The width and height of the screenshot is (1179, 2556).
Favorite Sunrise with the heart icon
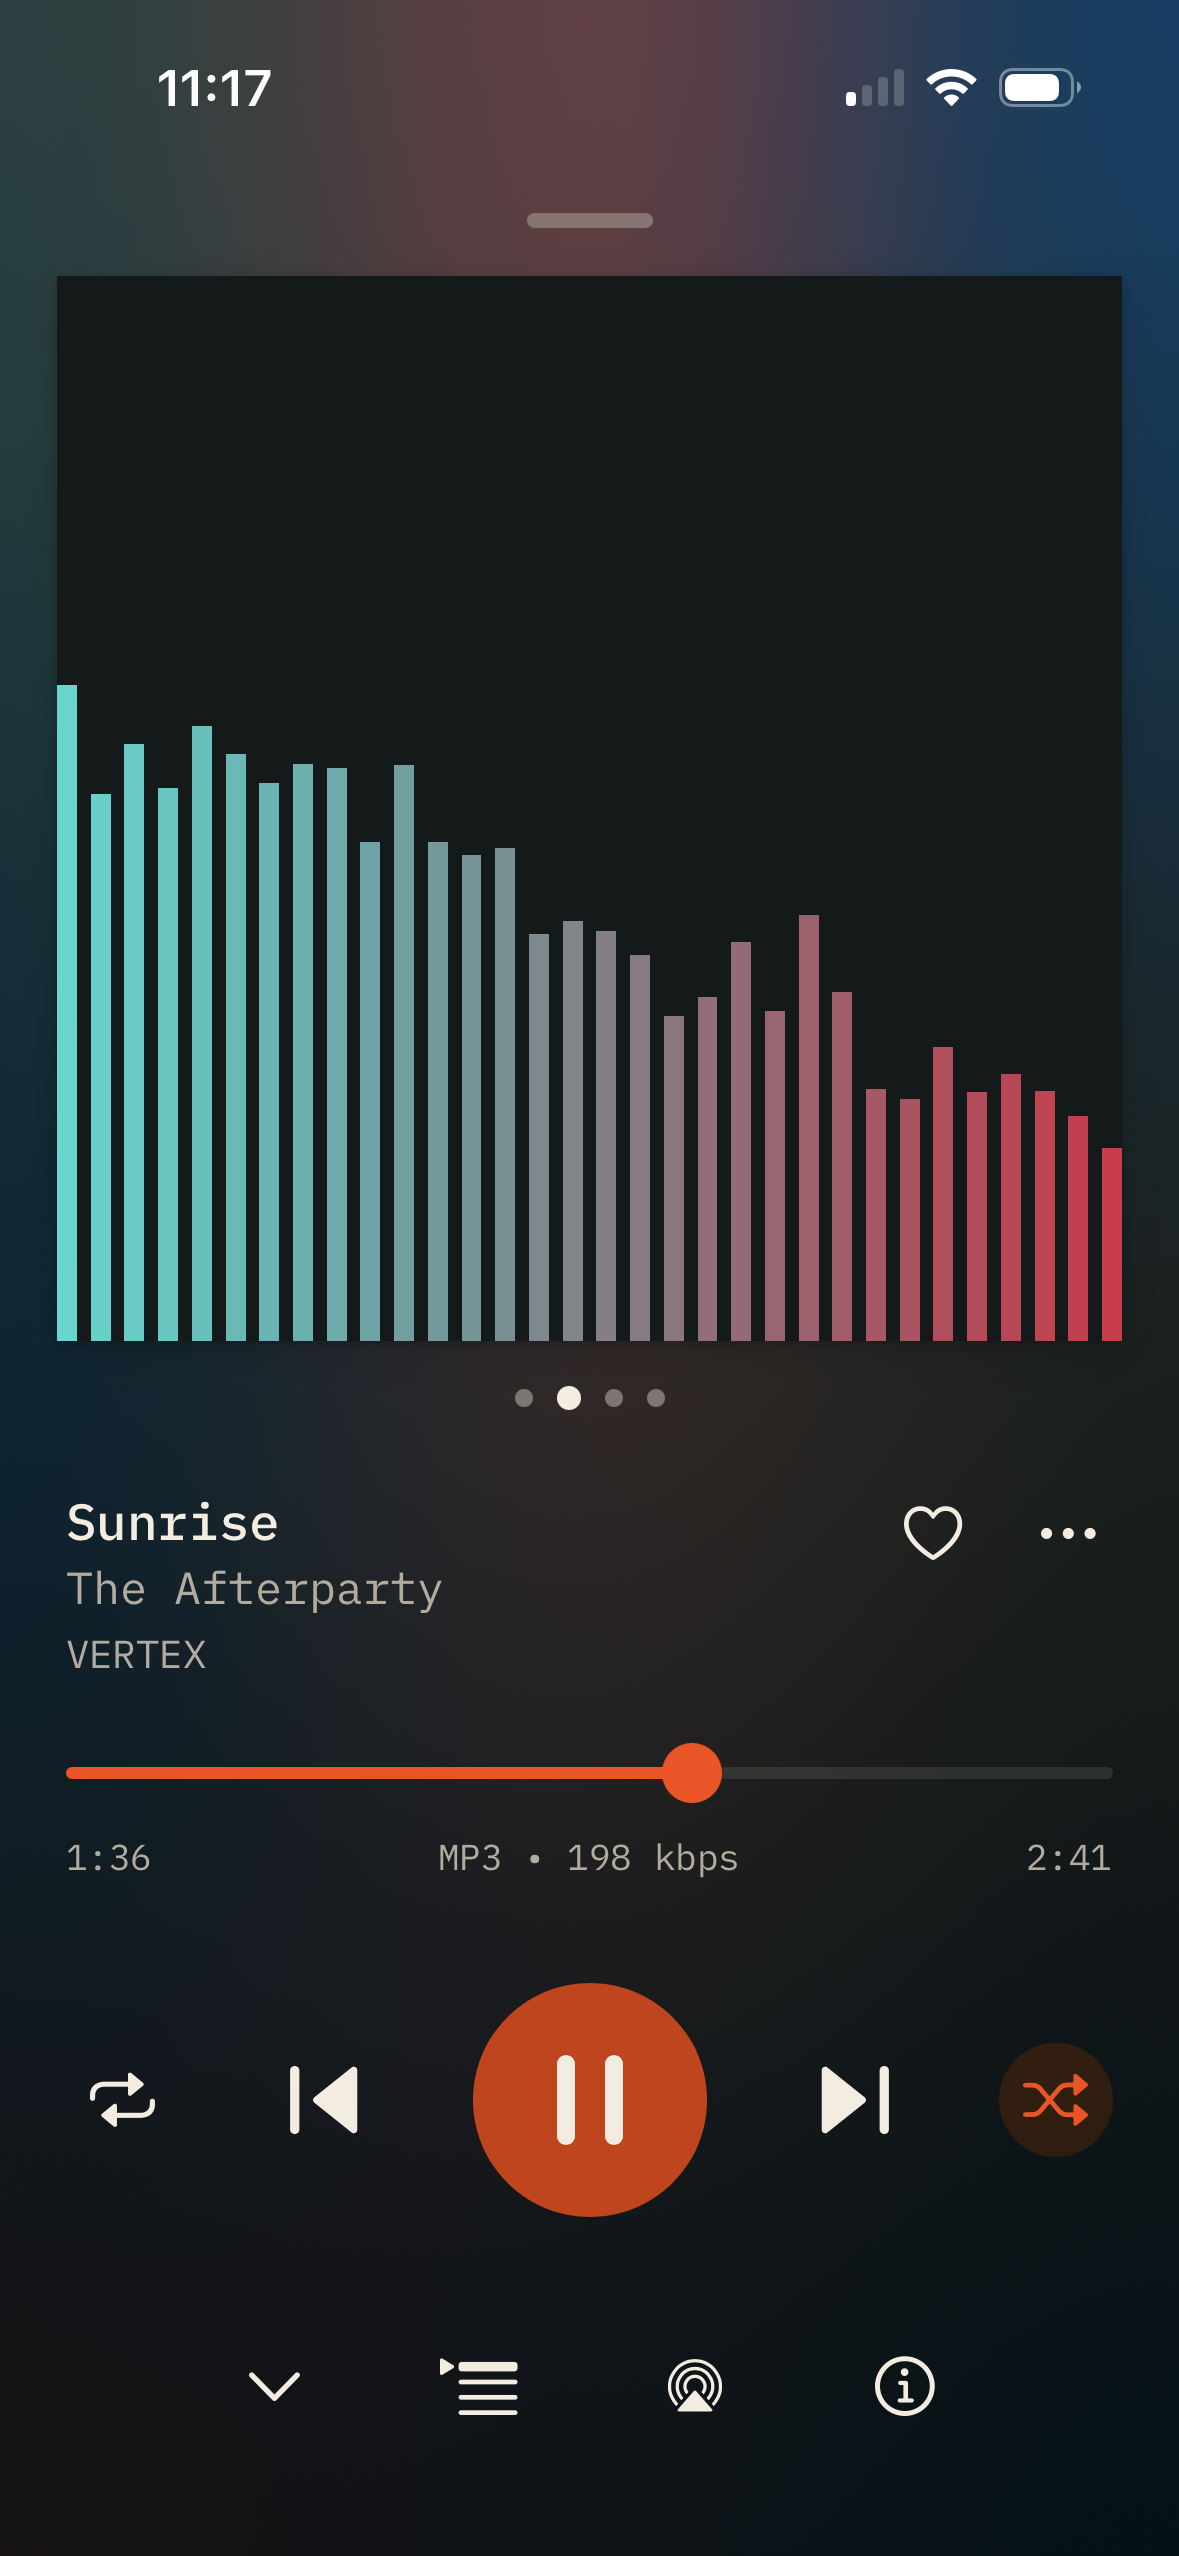[933, 1532]
